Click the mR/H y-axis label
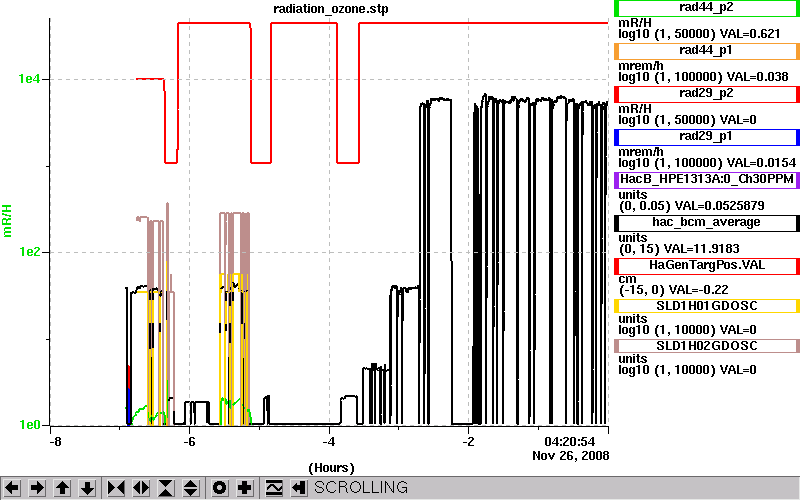The image size is (800, 500). (8, 220)
